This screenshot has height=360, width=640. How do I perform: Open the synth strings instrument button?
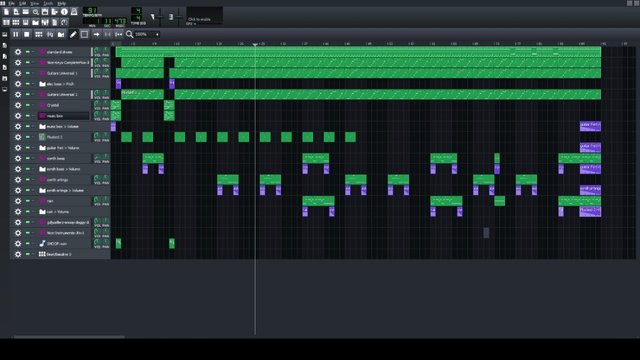click(64, 180)
